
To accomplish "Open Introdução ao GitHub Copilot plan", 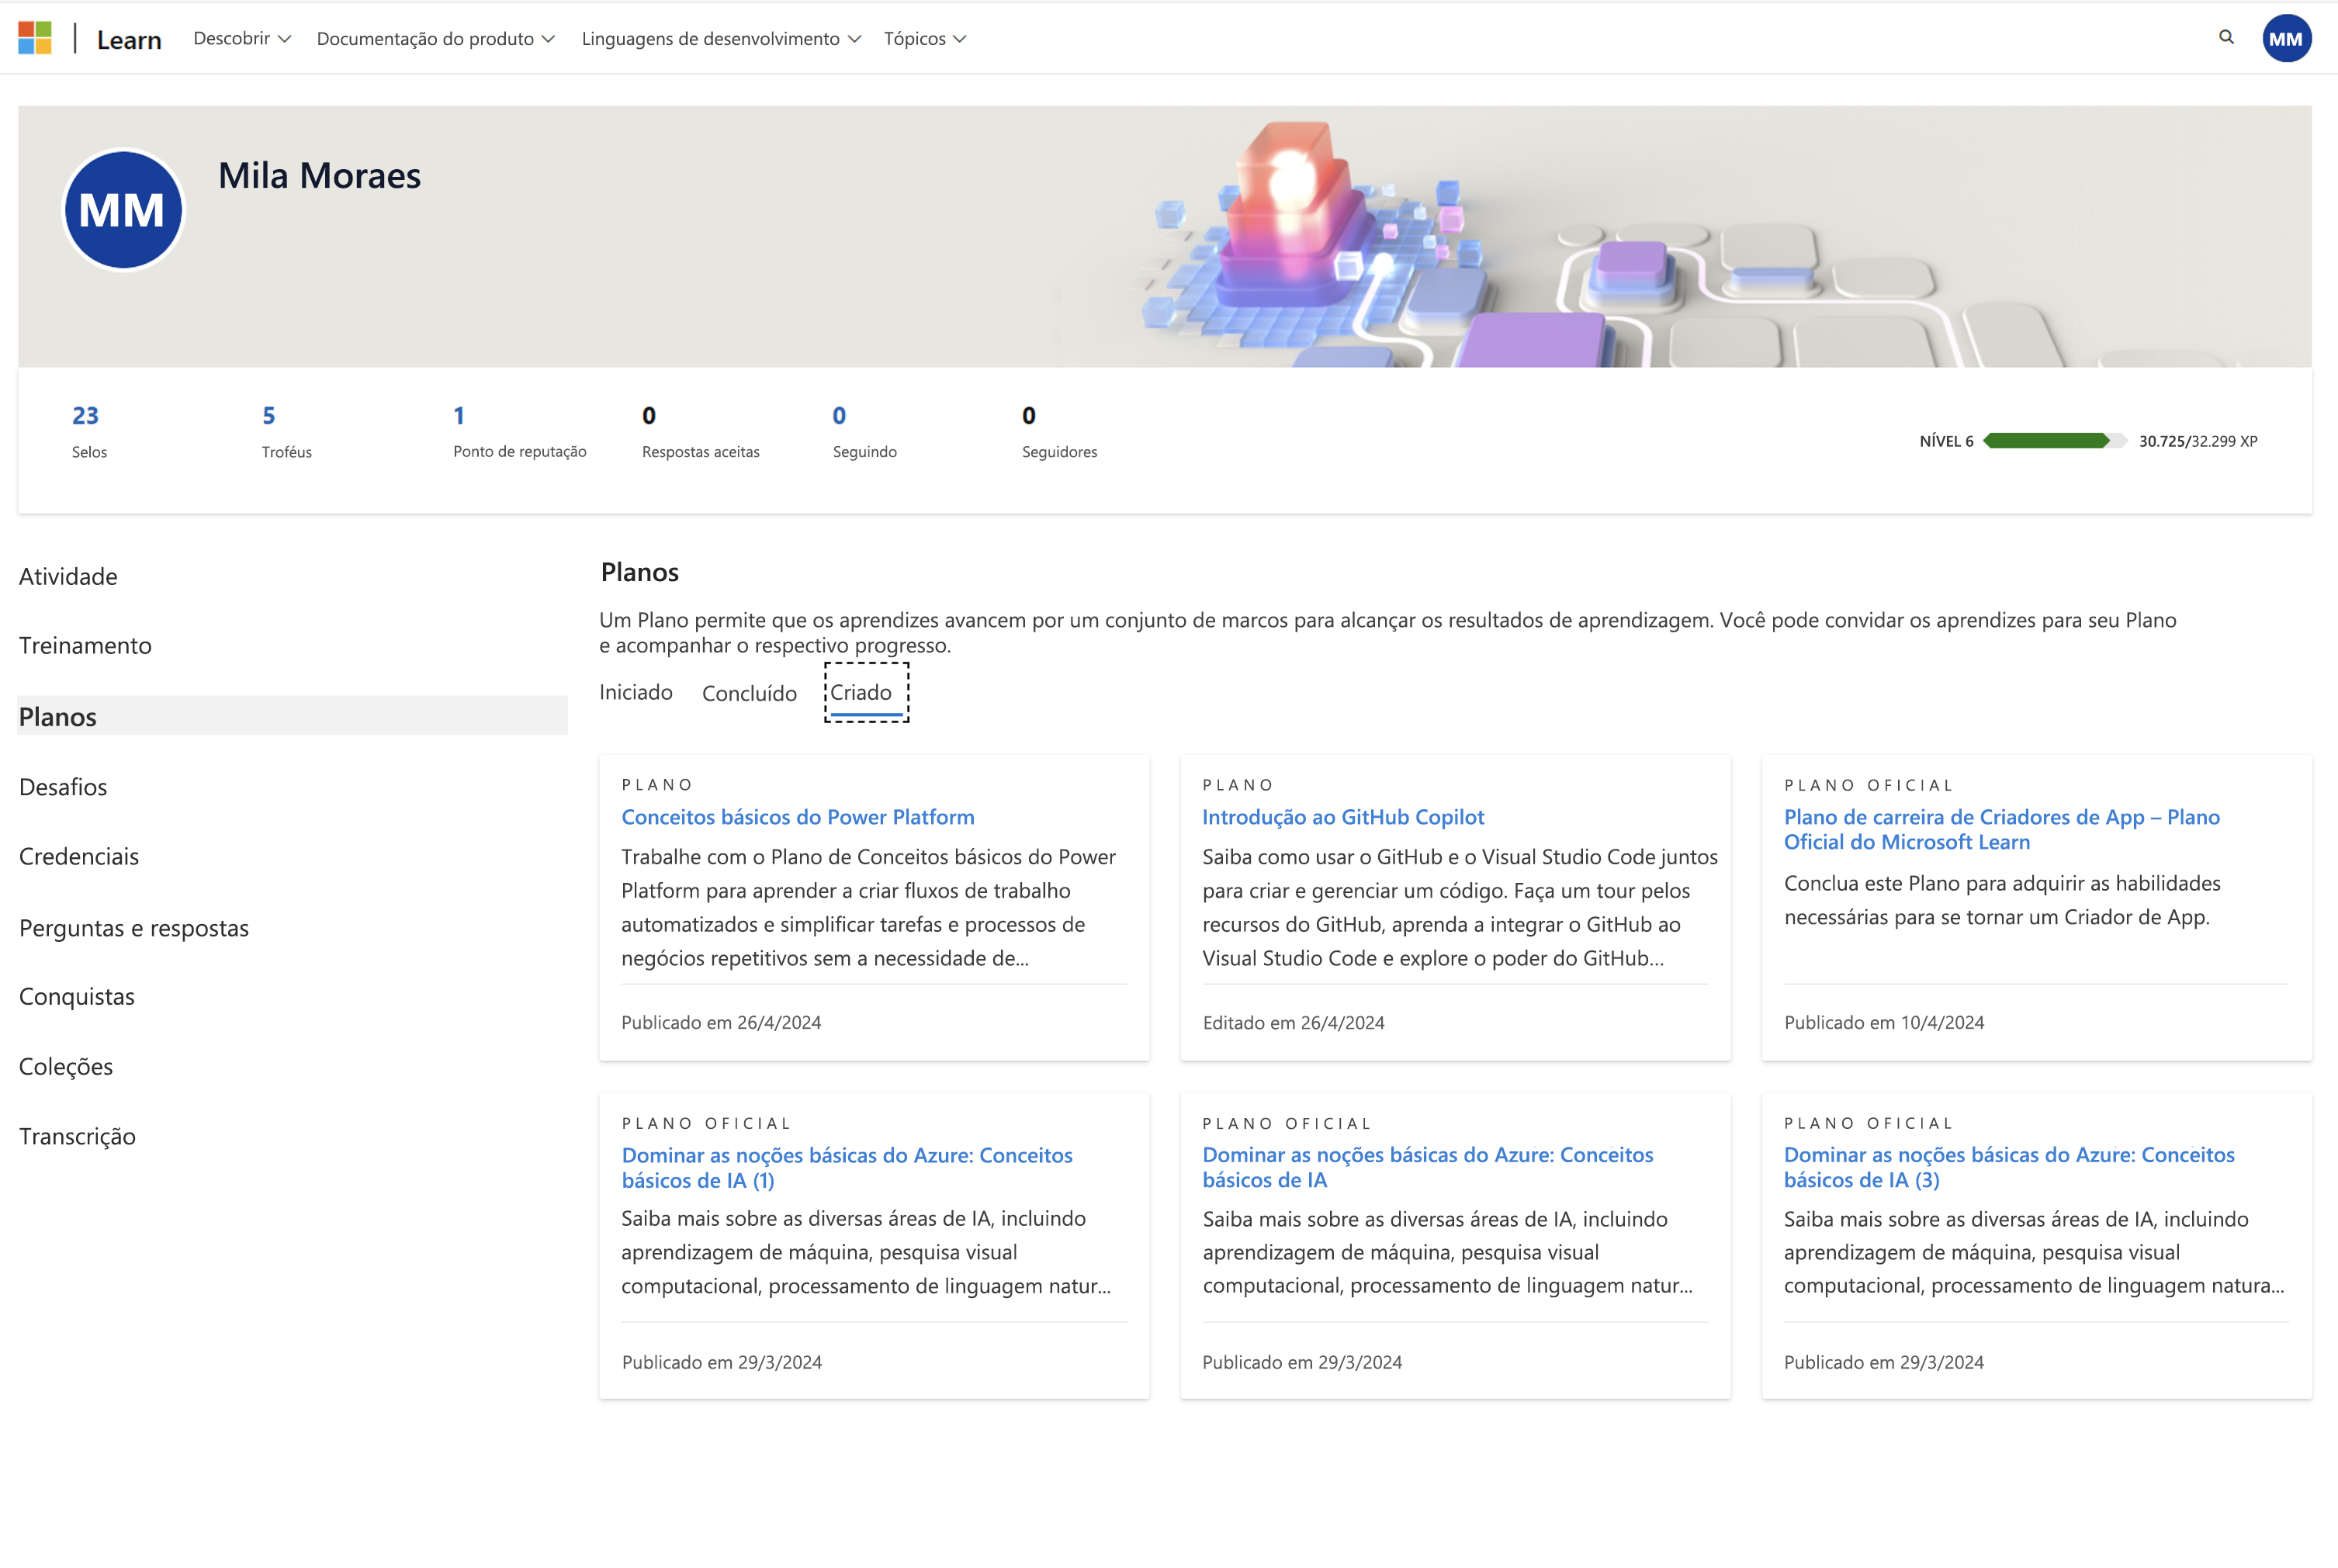I will point(1341,817).
